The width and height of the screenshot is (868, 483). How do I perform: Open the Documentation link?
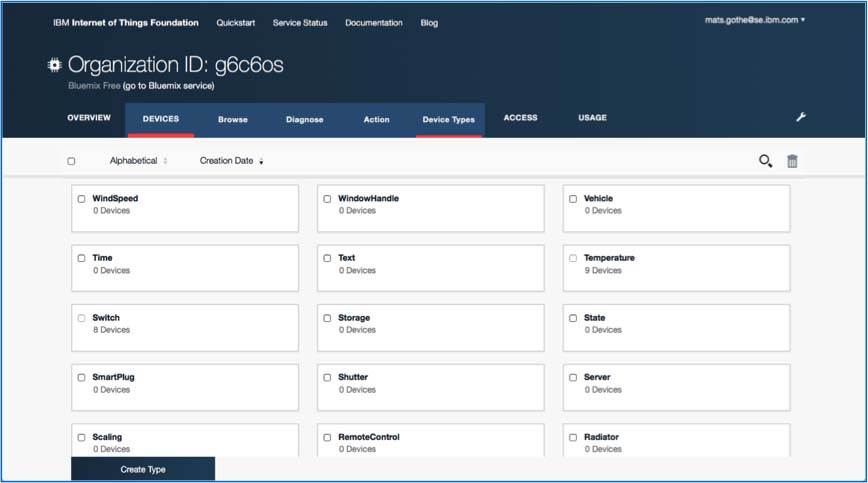tap(374, 23)
